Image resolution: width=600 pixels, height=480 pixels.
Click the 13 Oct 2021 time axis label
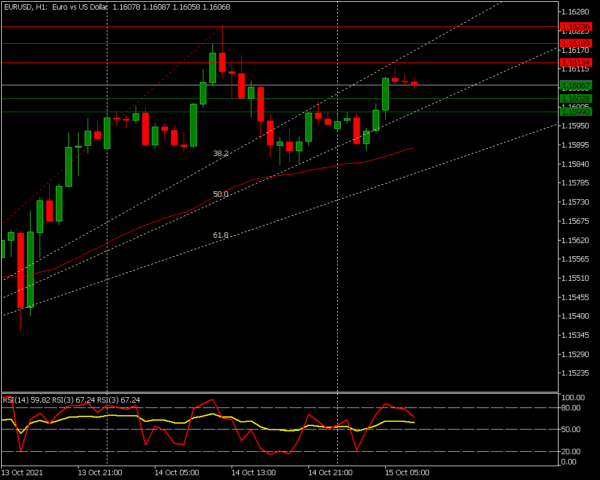(x=23, y=473)
